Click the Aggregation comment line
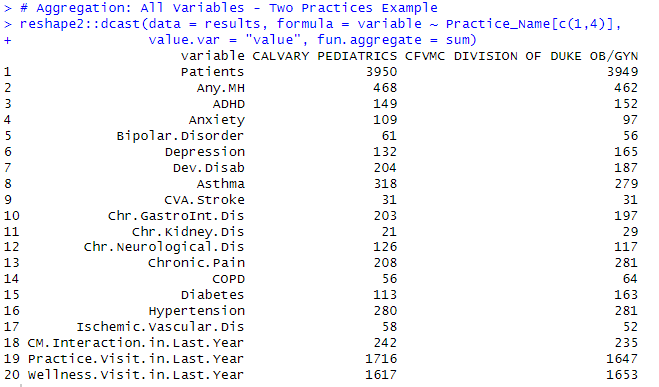This screenshot has height=387, width=659. 229,8
